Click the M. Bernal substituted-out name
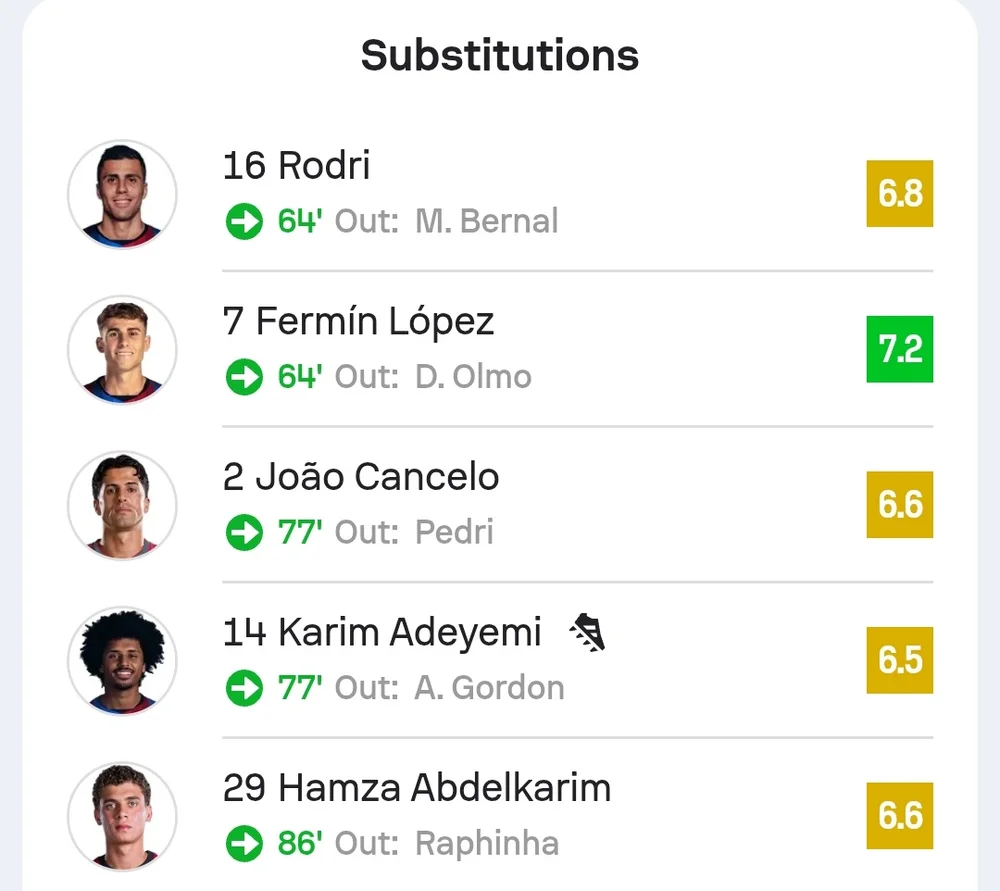The height and width of the screenshot is (891, 1000). (x=487, y=221)
